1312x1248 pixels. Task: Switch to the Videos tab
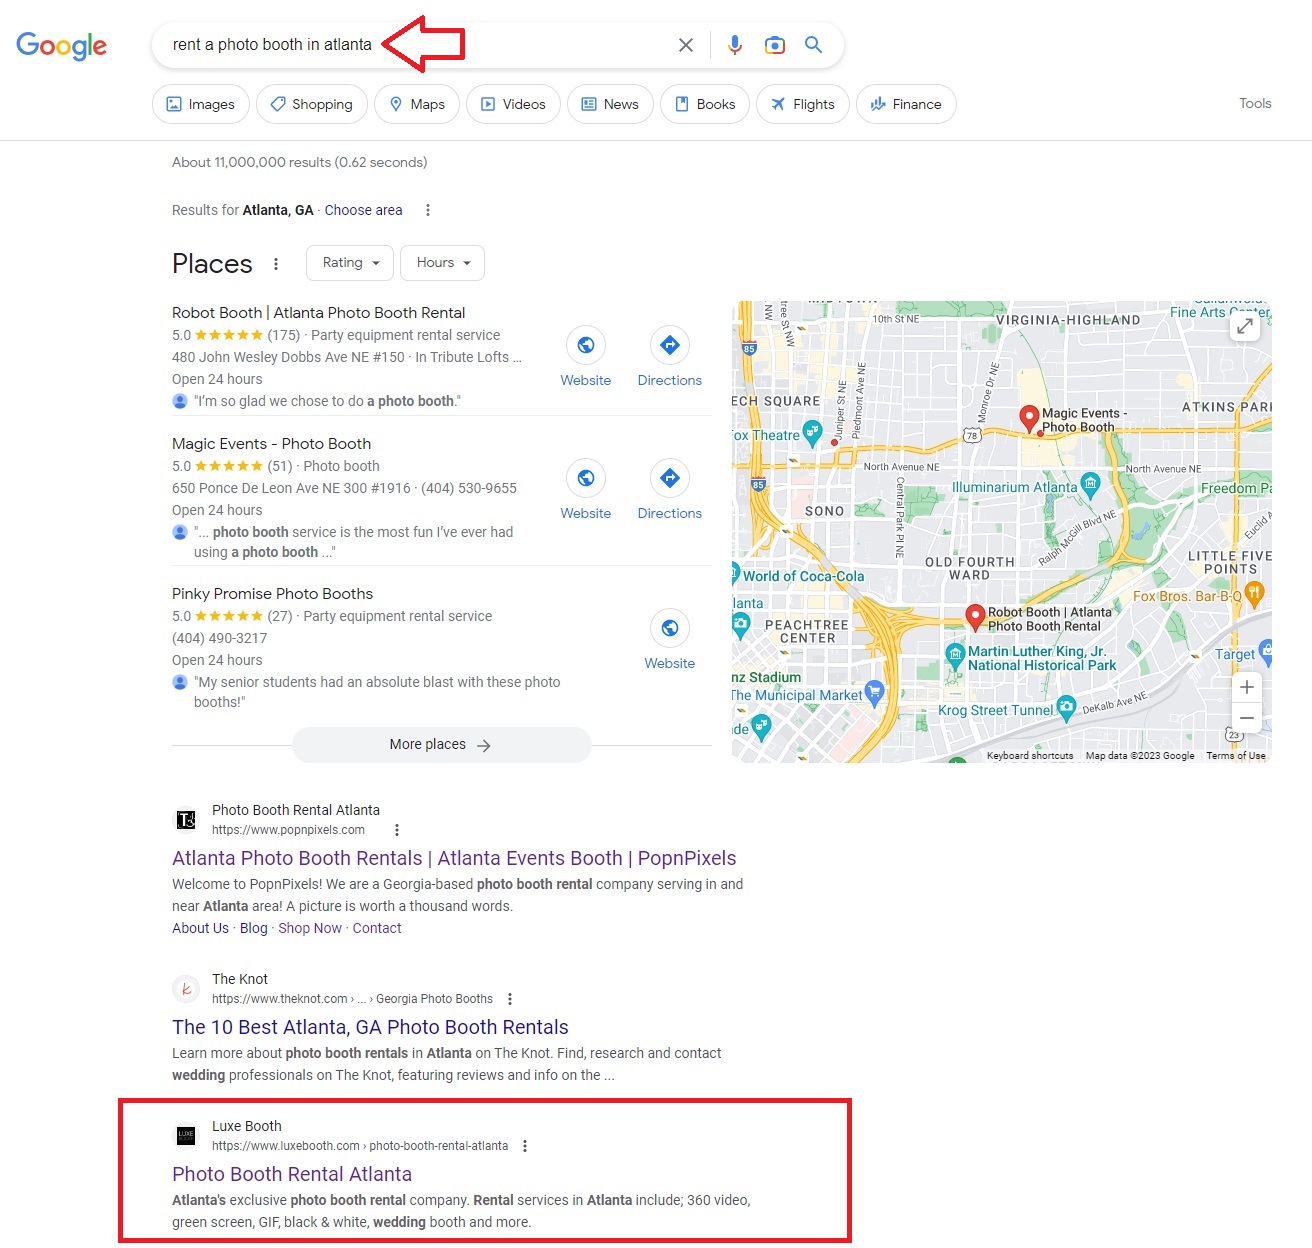(513, 104)
